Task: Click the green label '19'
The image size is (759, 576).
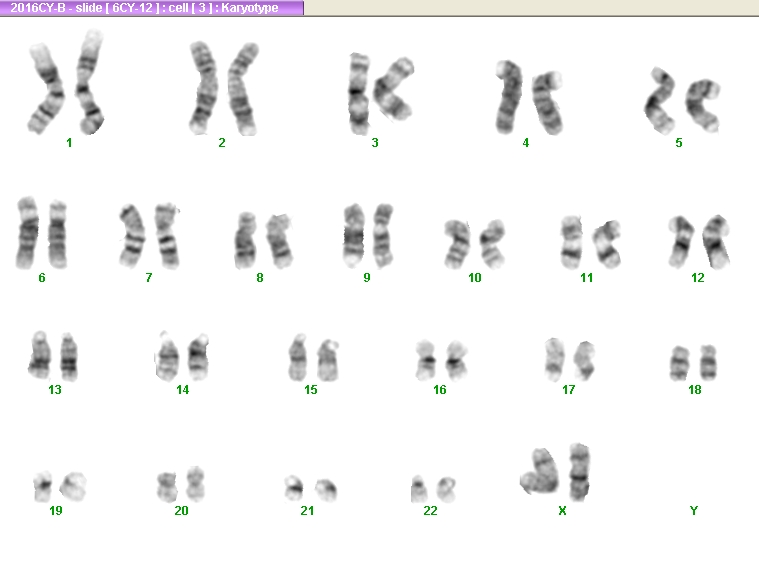Action: (56, 511)
